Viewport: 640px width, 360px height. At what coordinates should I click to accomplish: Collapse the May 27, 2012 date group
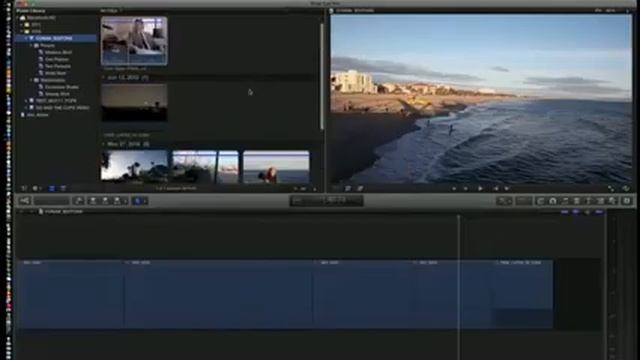103,144
